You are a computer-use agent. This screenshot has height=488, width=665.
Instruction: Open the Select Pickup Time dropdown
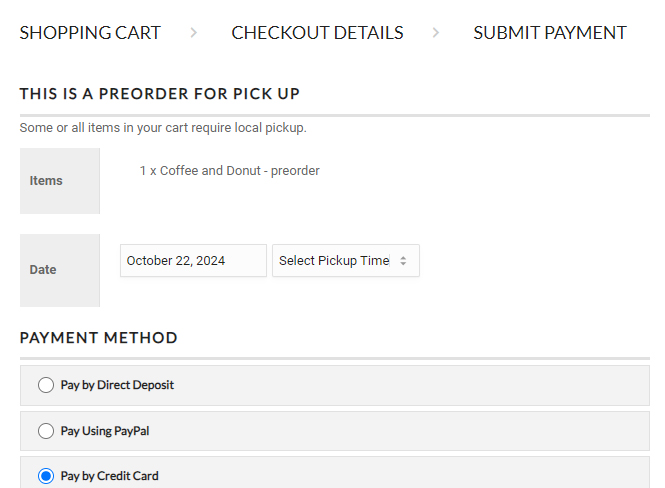click(345, 261)
